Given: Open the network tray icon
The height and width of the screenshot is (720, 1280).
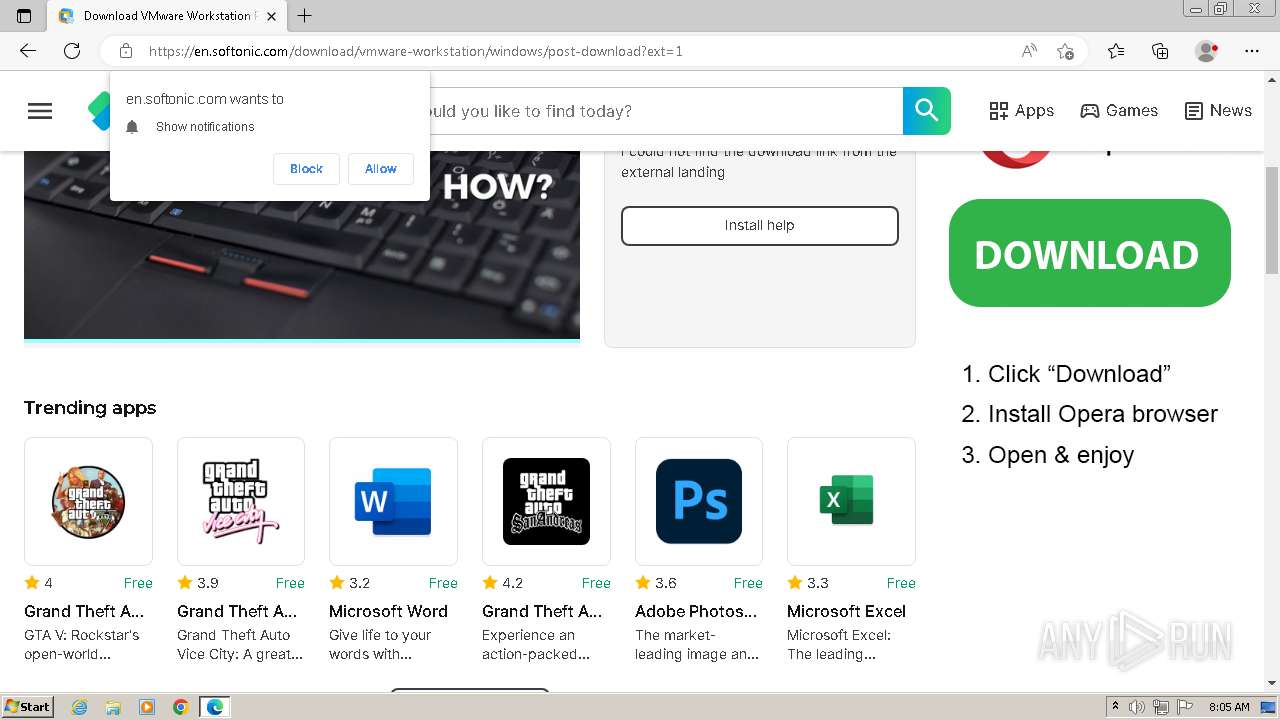Looking at the screenshot, I should click(1161, 707).
